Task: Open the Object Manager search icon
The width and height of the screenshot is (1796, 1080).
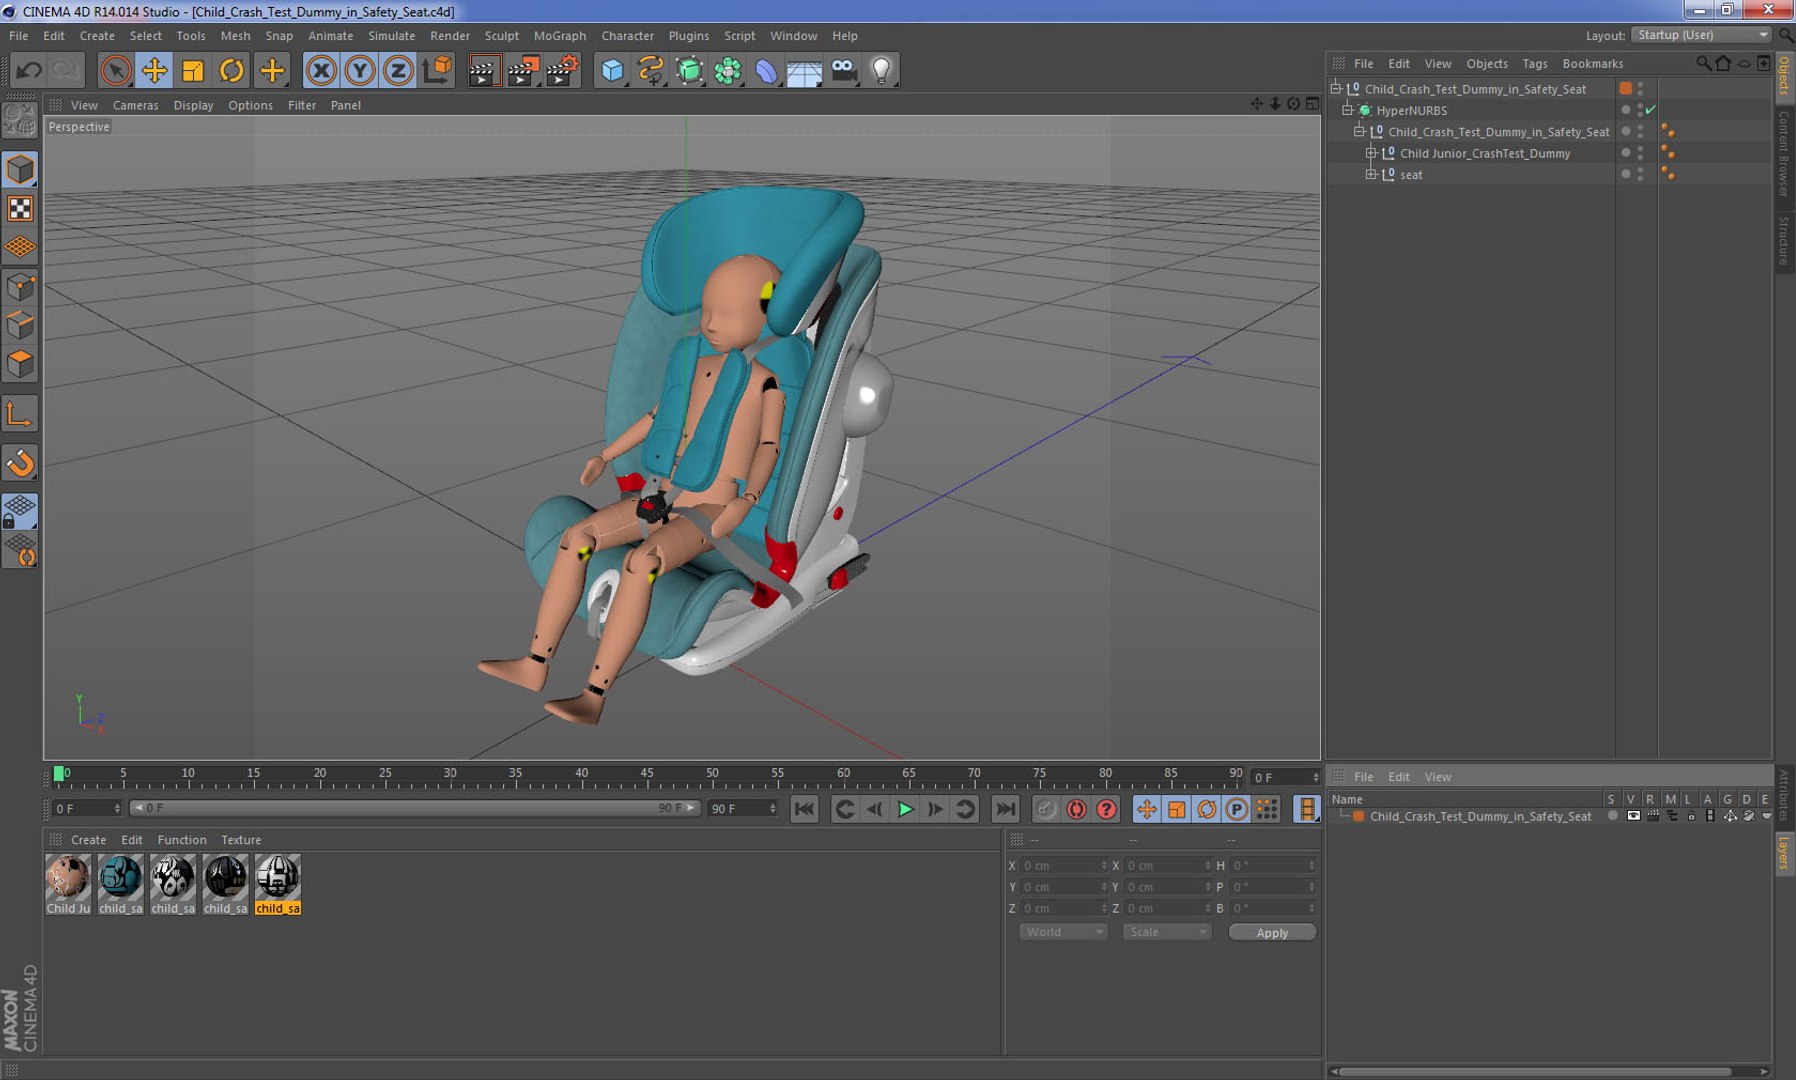Action: click(1703, 63)
